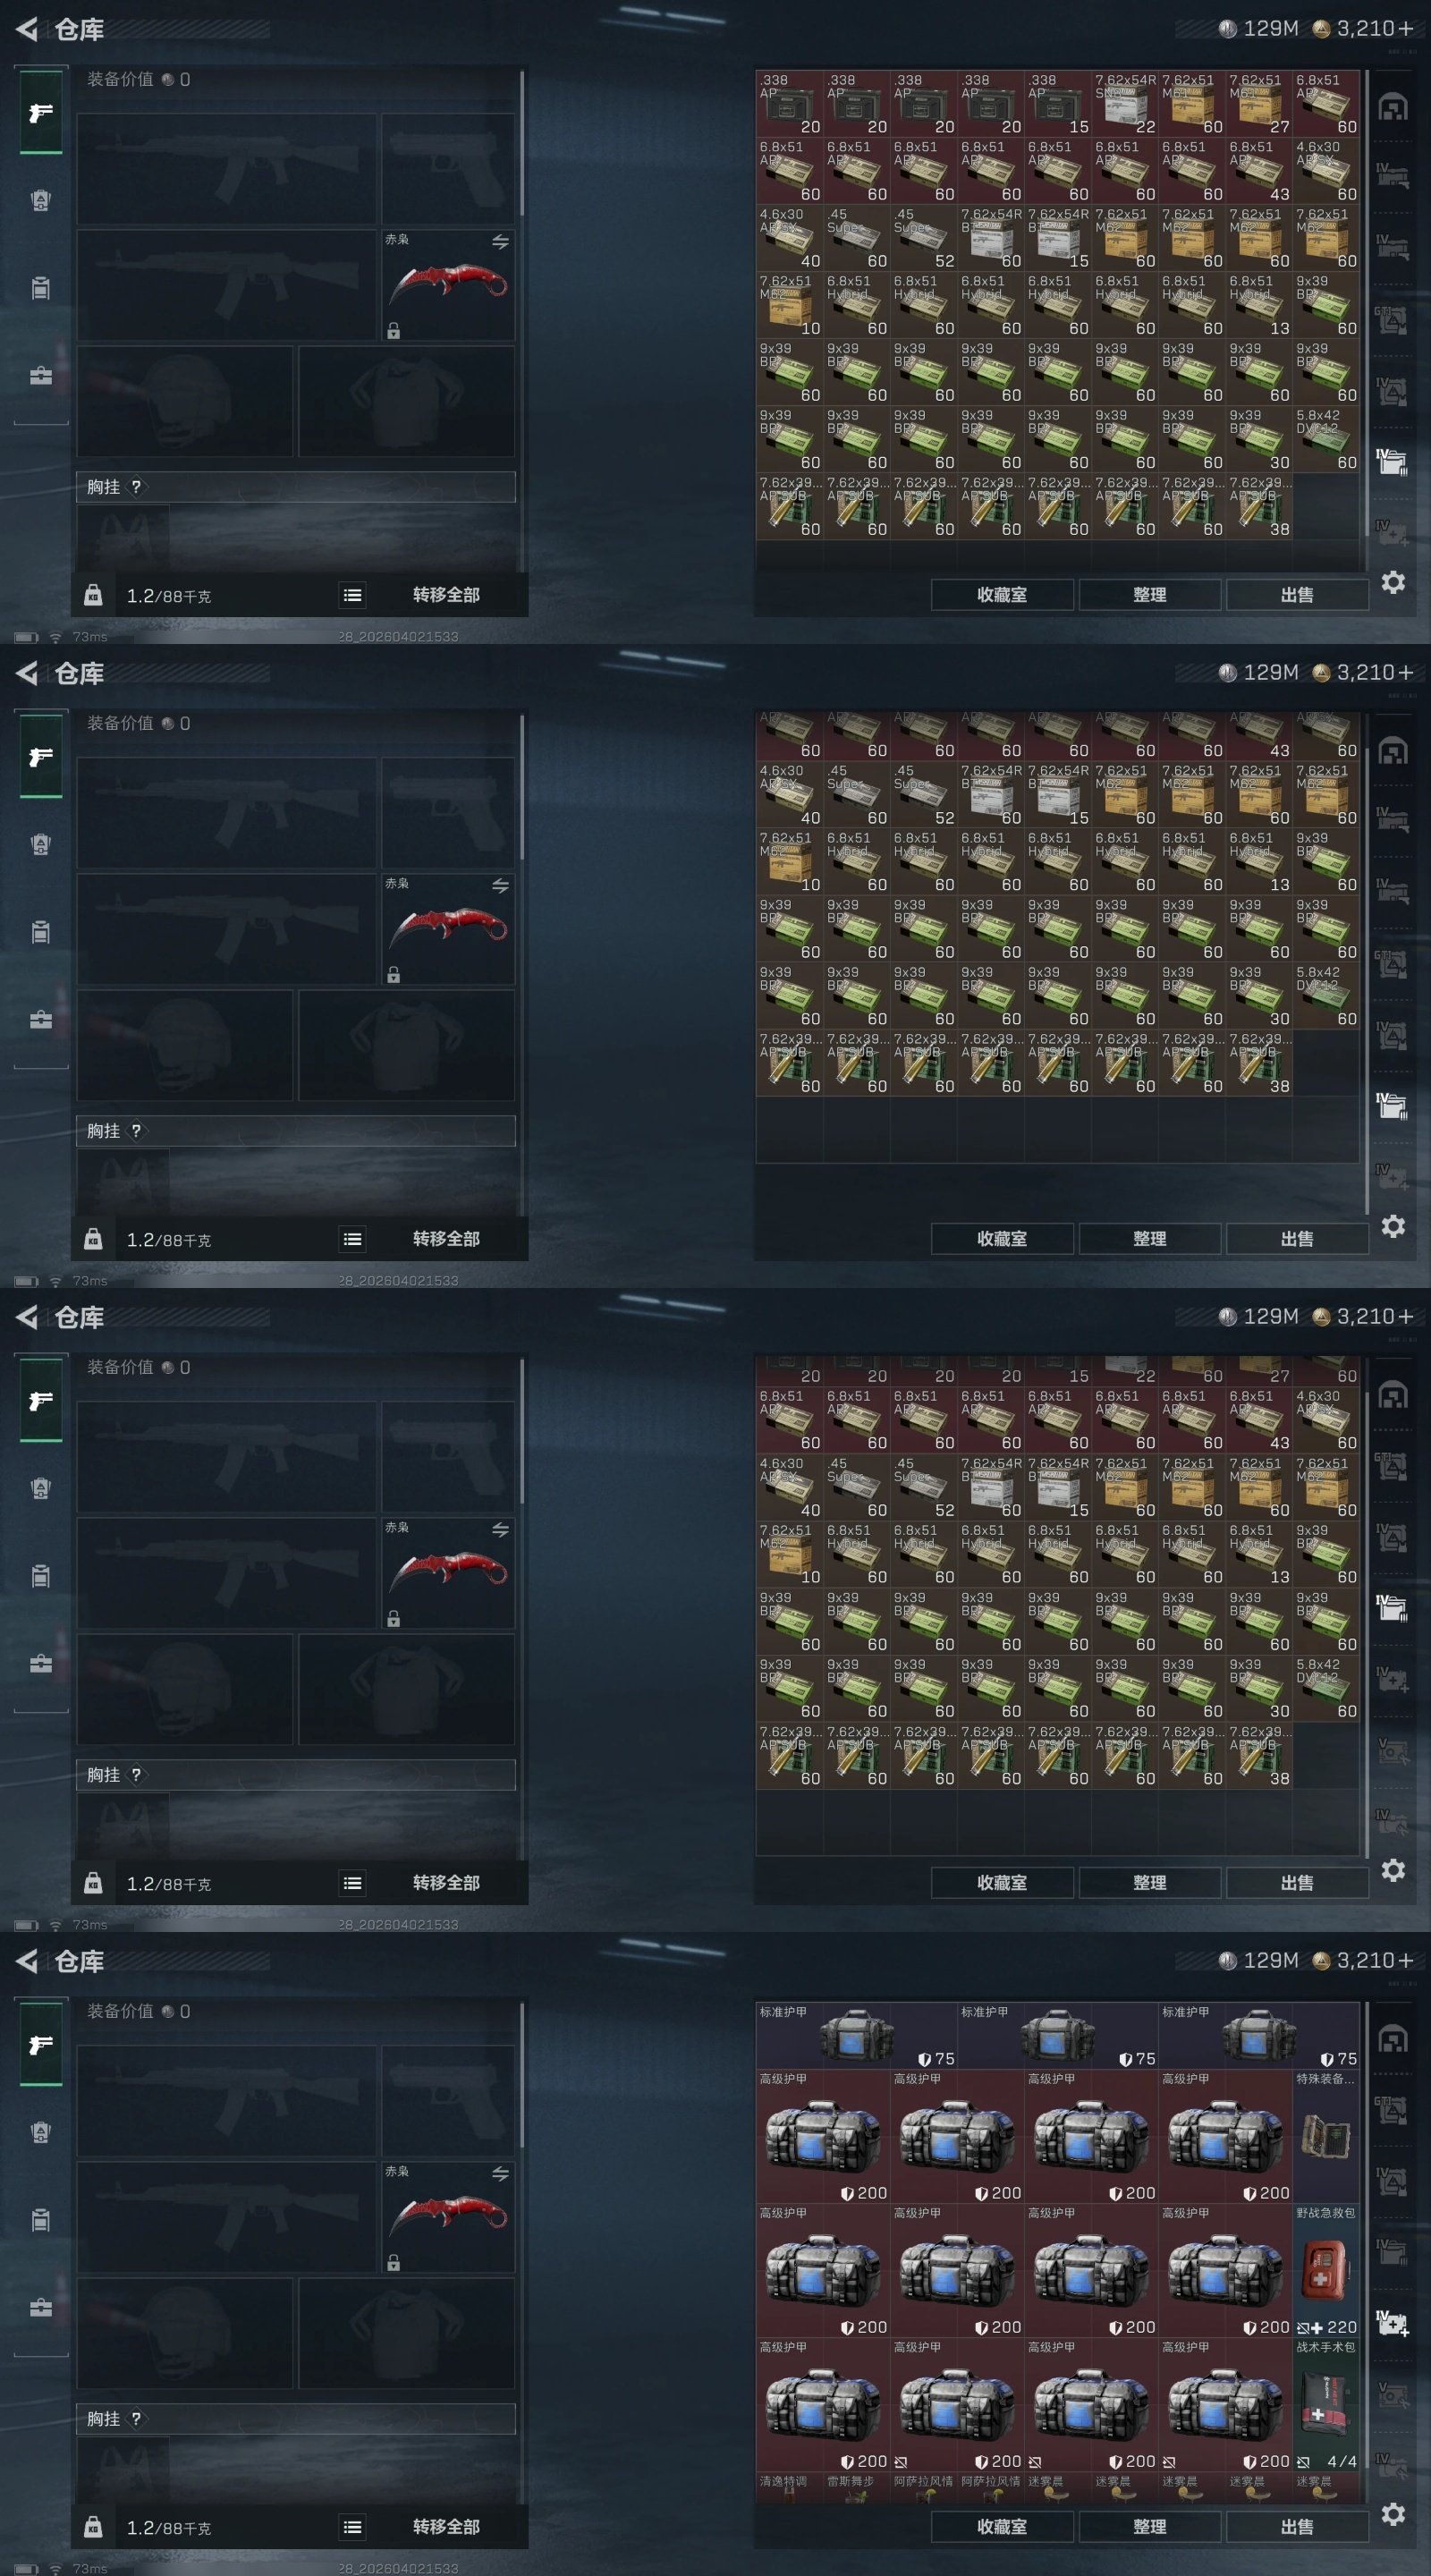The image size is (1431, 2576).
Task: Click the 转移全部 transfer all button
Action: coord(446,595)
